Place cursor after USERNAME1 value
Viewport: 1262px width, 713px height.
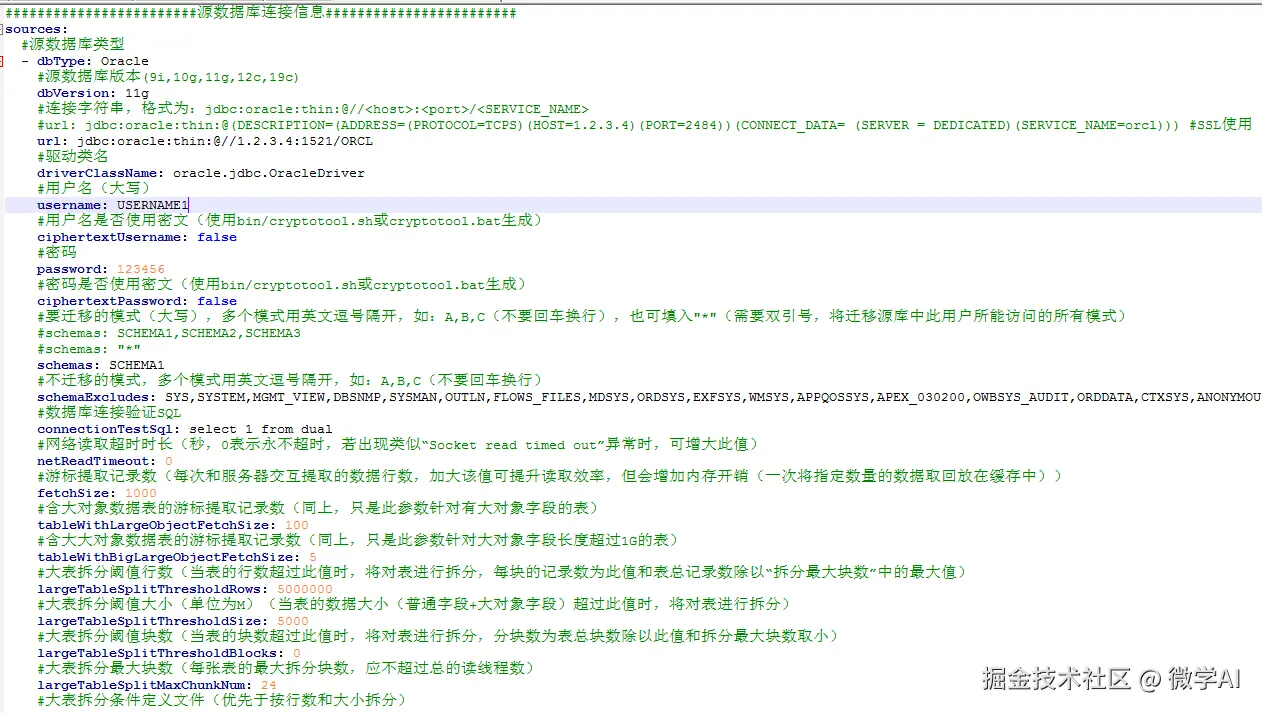tap(188, 205)
